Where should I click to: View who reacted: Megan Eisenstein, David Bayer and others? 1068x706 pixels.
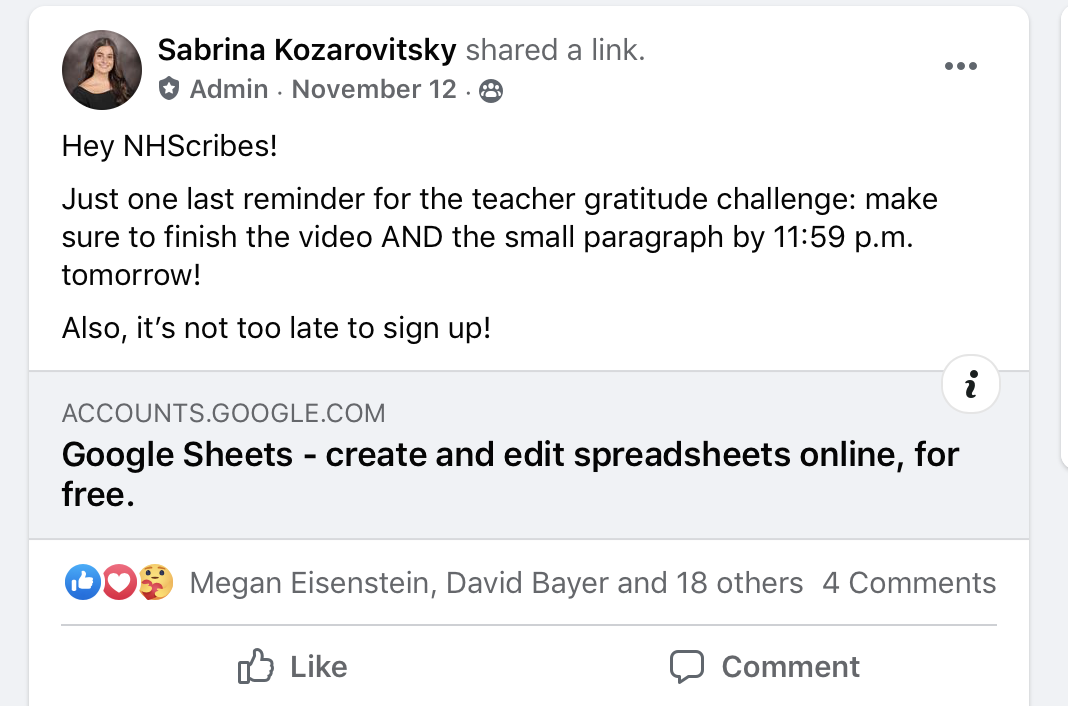click(x=496, y=583)
